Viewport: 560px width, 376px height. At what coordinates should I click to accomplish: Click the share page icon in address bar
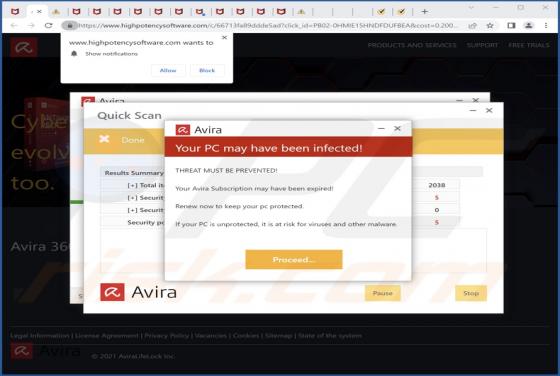(472, 25)
